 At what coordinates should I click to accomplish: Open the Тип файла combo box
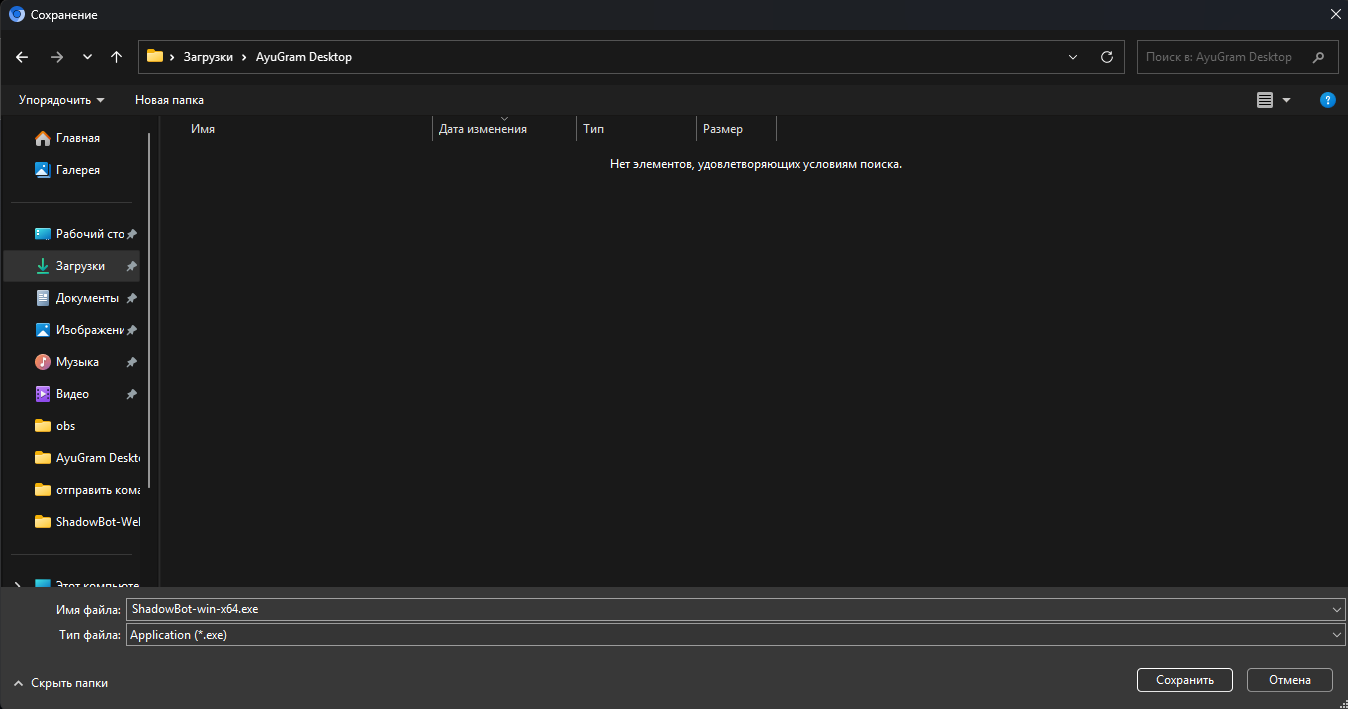pyautogui.click(x=736, y=635)
